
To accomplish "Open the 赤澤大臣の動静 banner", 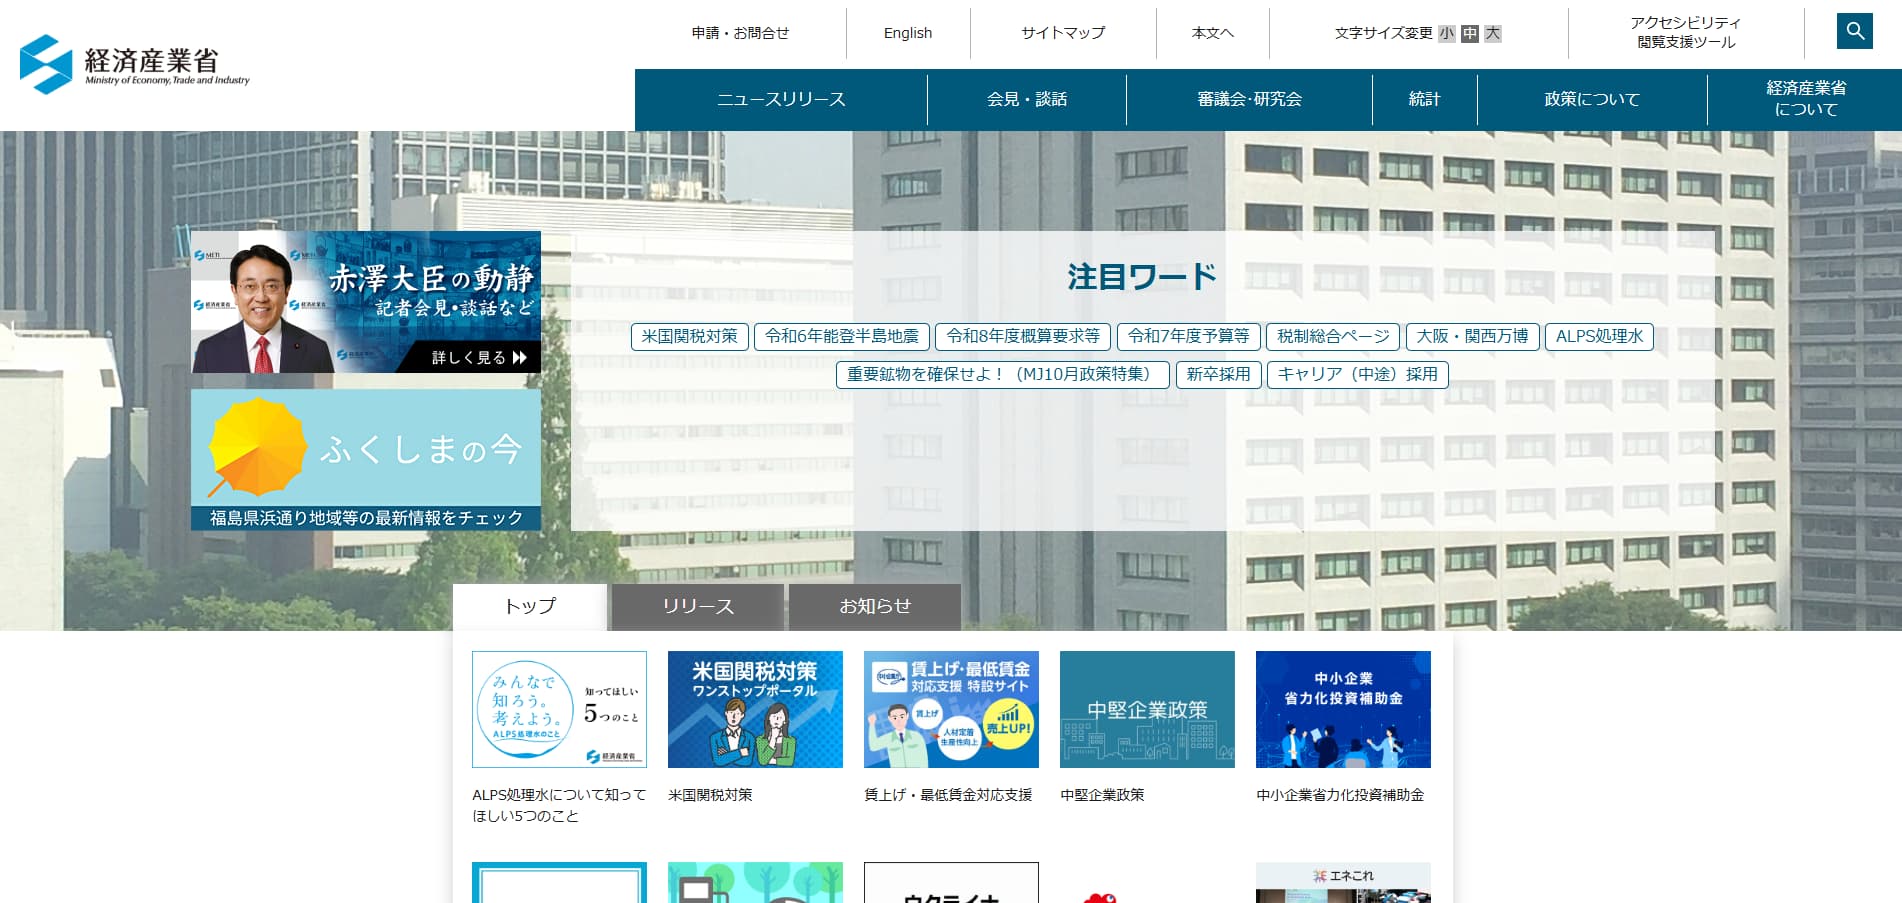I will coord(365,302).
